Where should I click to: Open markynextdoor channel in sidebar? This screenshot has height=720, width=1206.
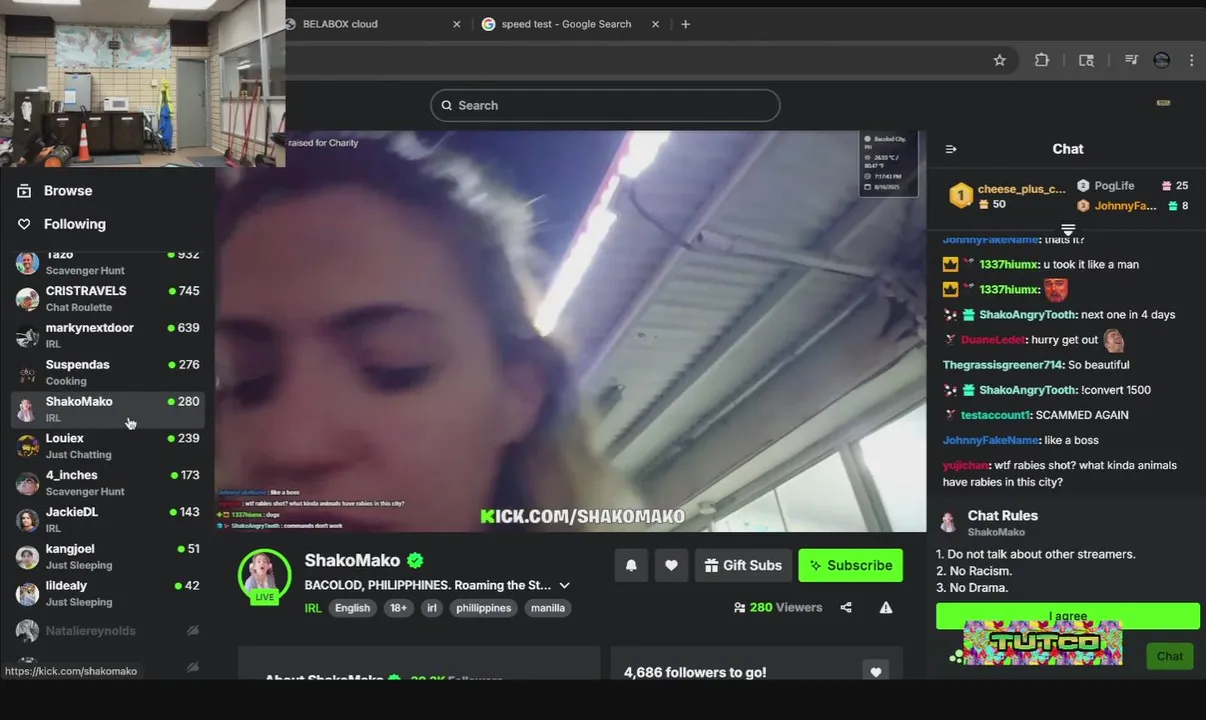[x=108, y=335]
